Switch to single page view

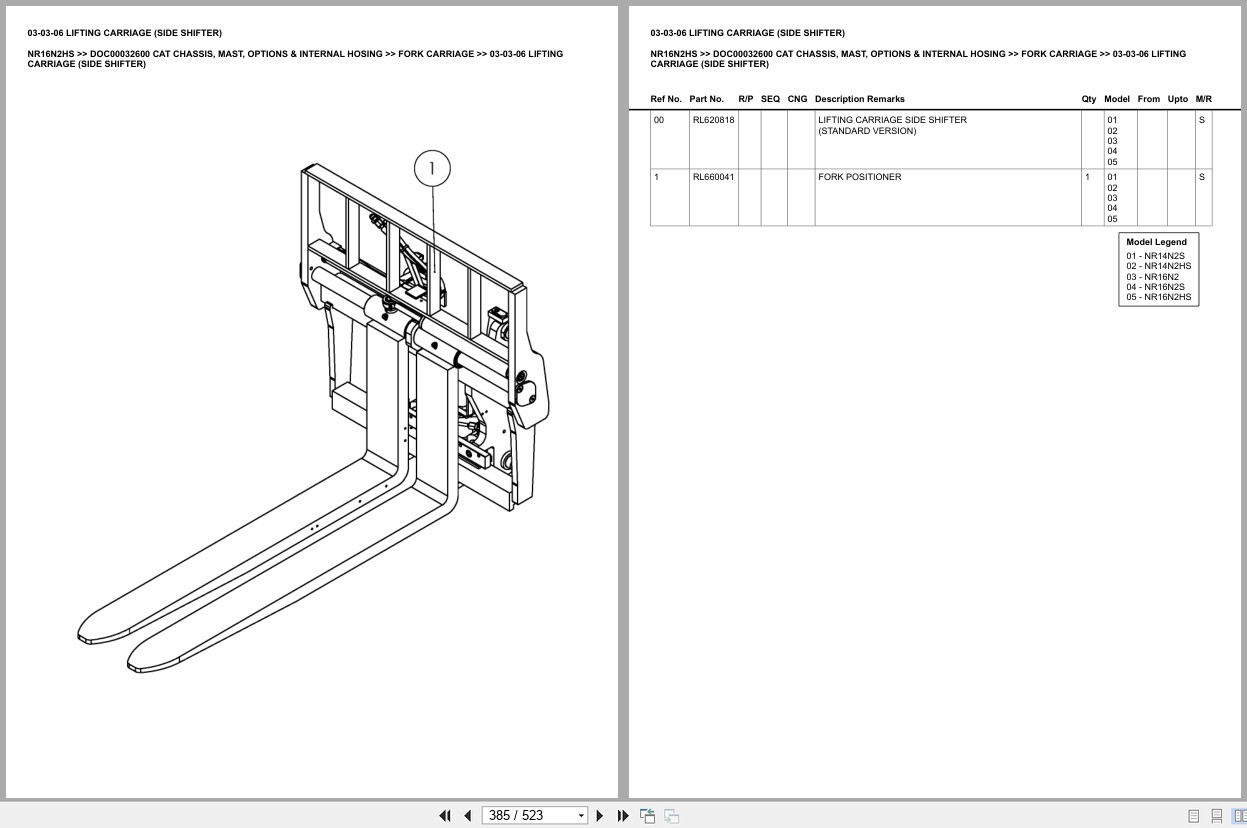point(1194,816)
